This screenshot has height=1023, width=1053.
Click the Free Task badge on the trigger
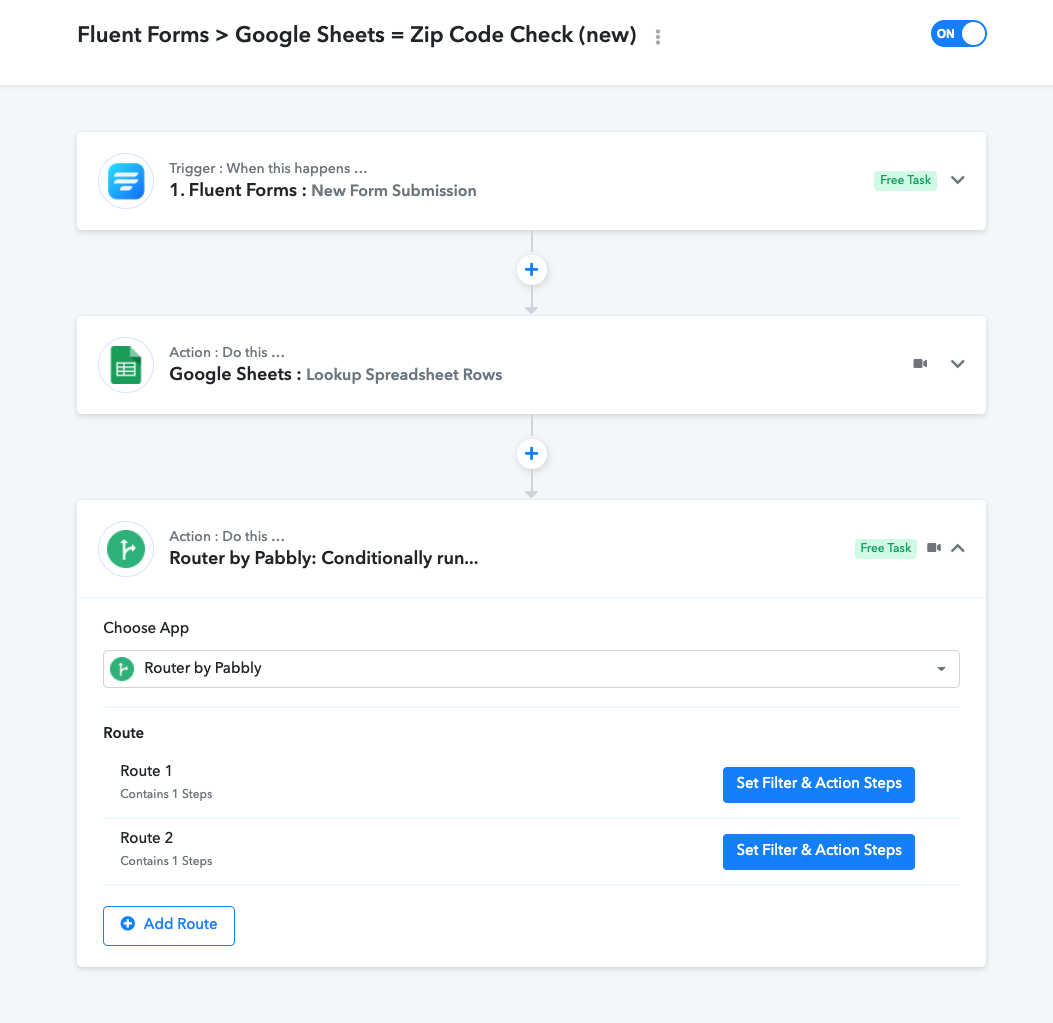905,180
